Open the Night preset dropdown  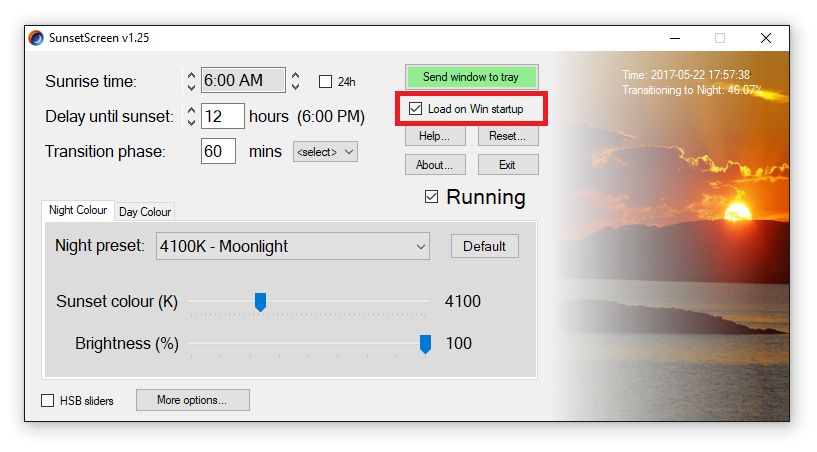coord(293,246)
